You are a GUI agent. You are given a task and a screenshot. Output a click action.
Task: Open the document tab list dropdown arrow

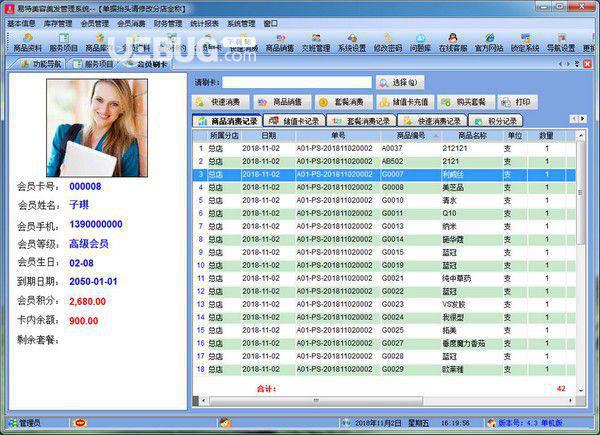point(577,64)
